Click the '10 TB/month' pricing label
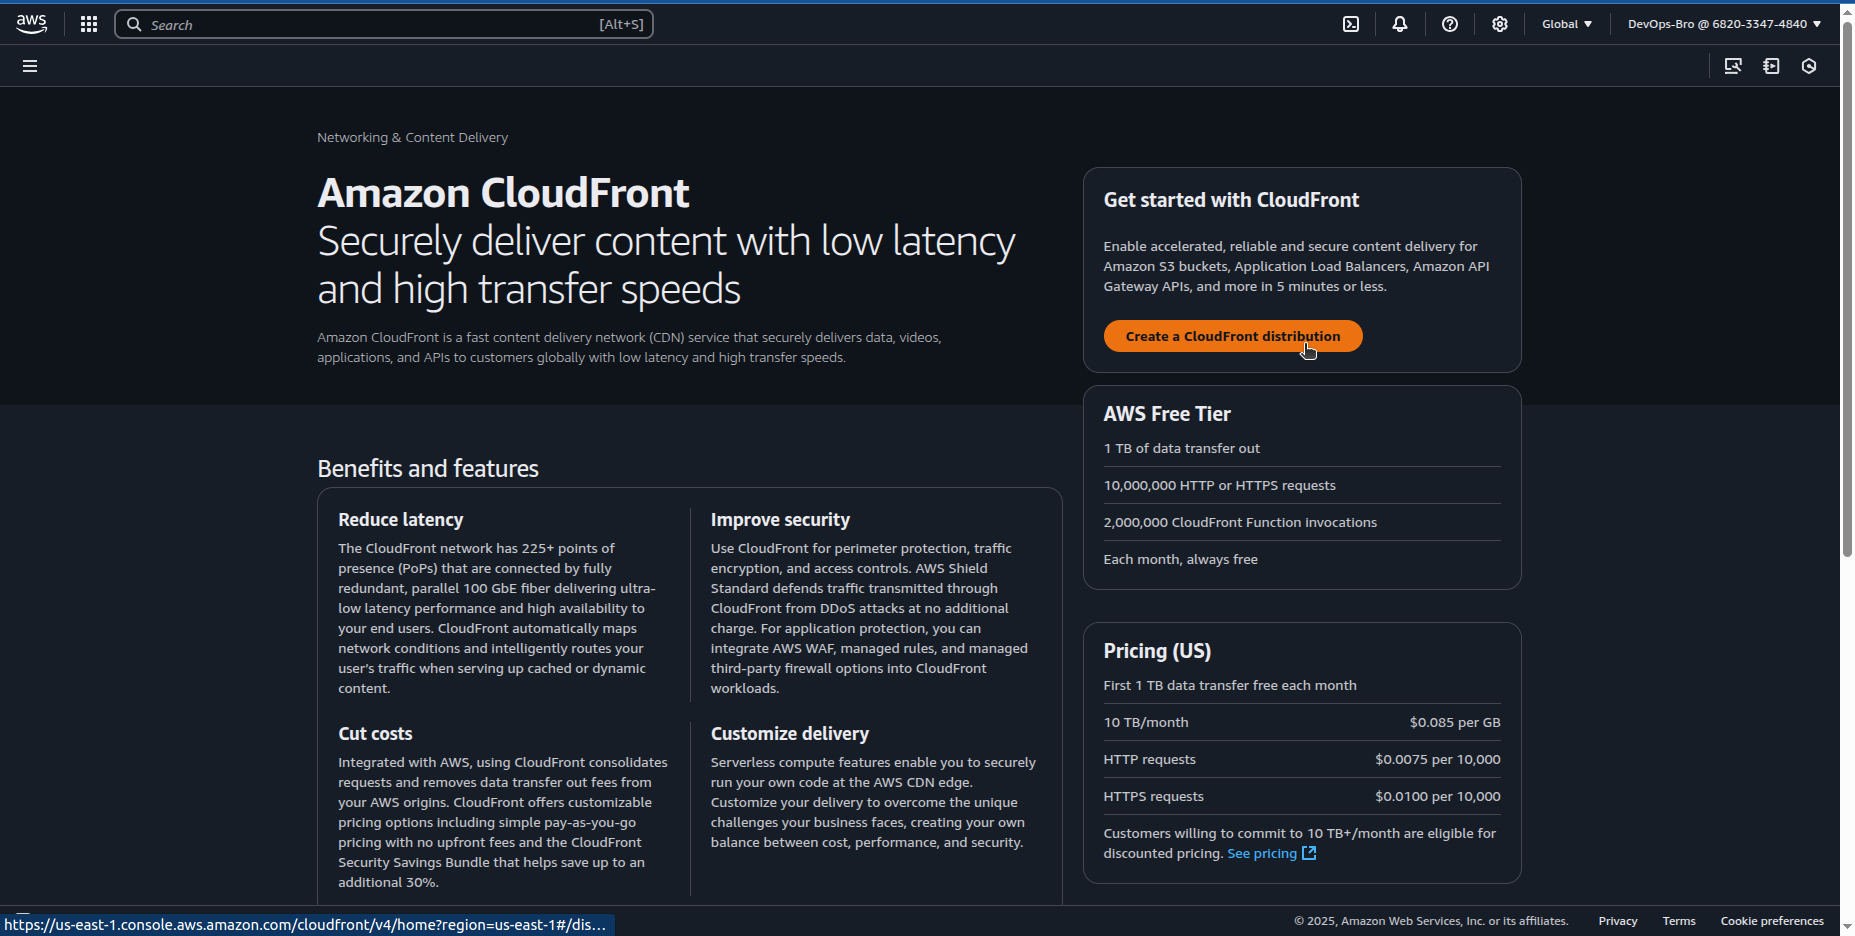 click(x=1146, y=722)
